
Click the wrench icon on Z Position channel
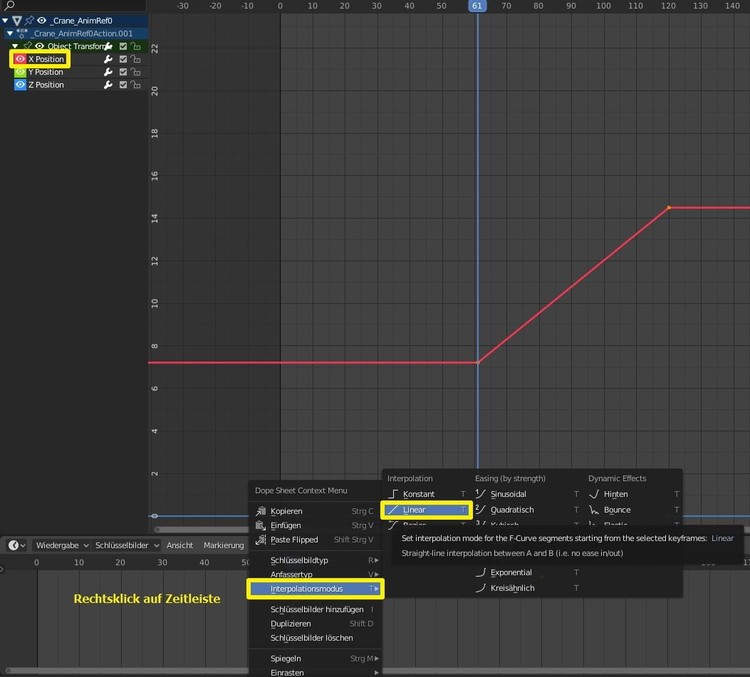(108, 85)
